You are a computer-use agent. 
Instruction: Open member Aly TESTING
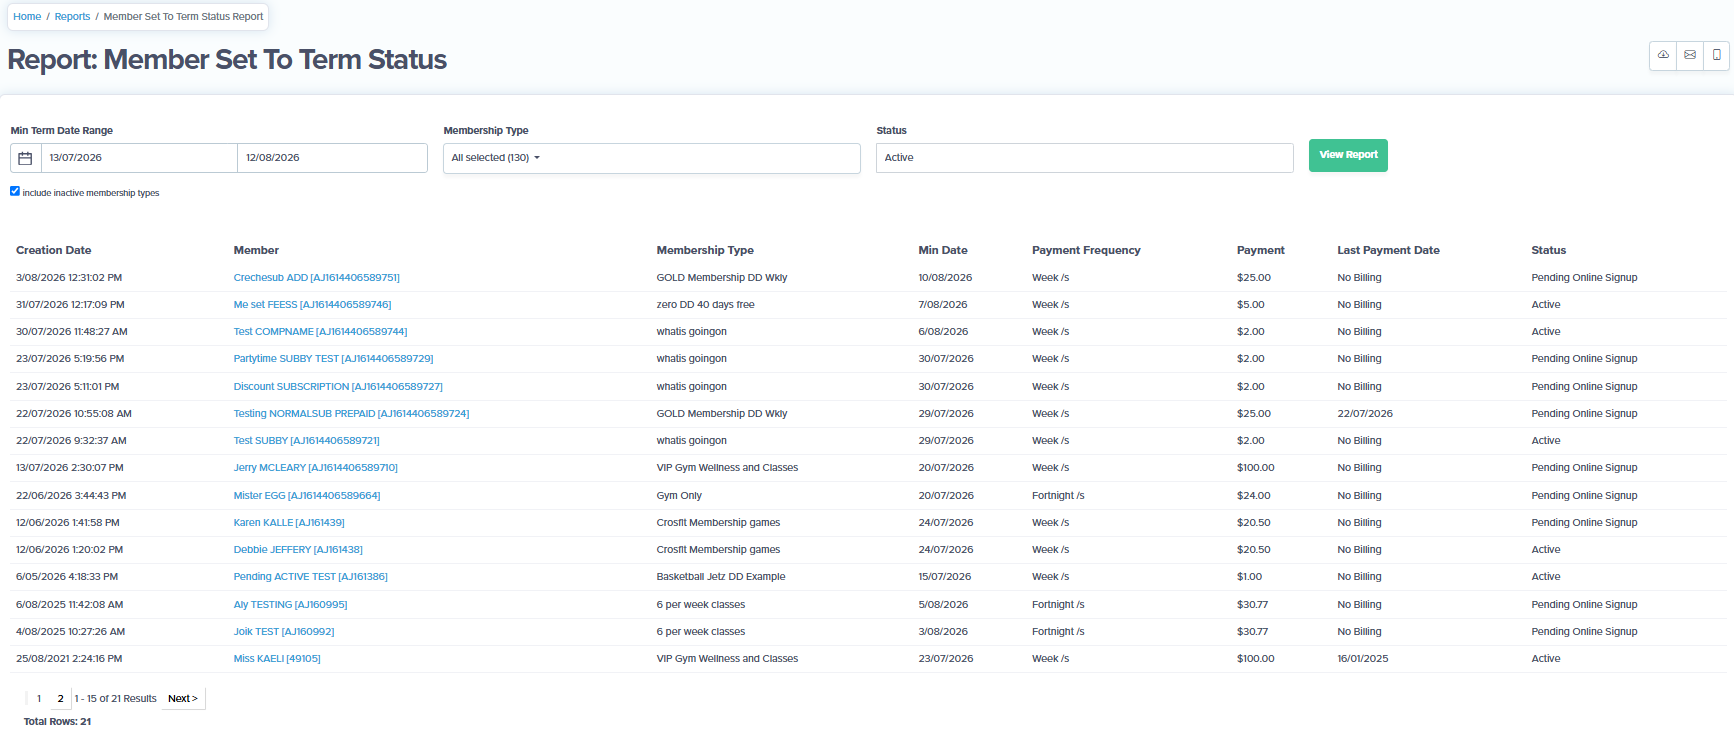pyautogui.click(x=290, y=605)
